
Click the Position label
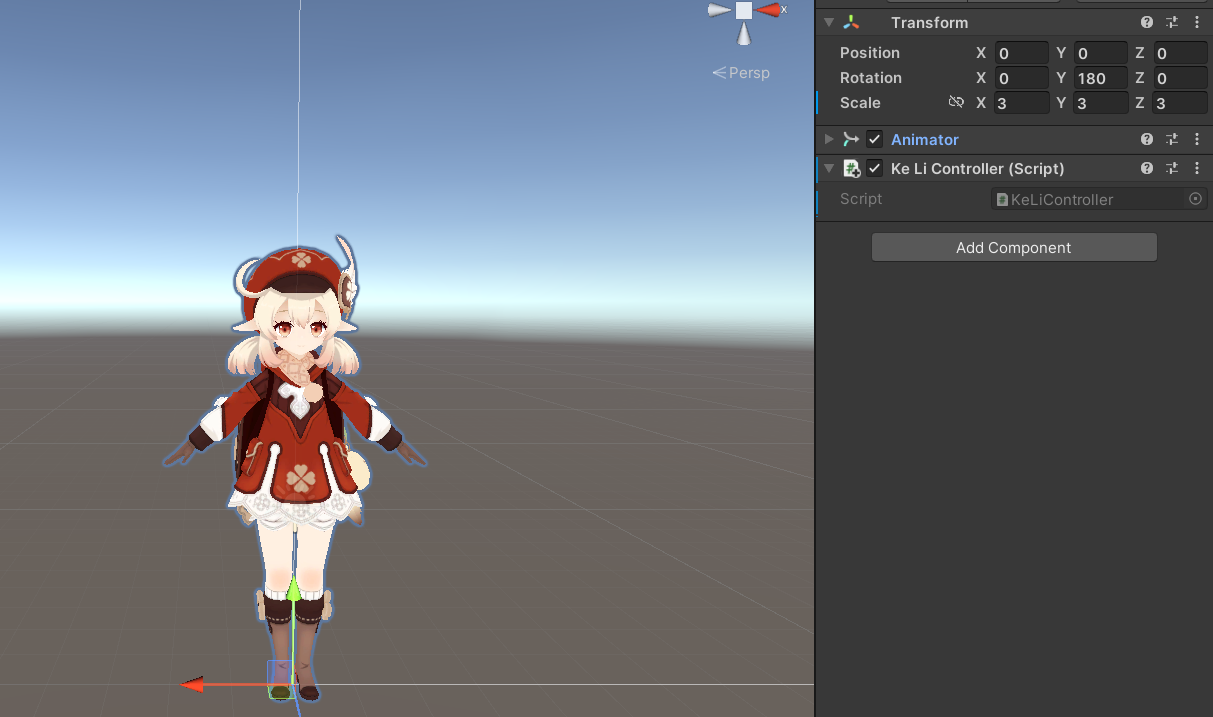pyautogui.click(x=870, y=53)
